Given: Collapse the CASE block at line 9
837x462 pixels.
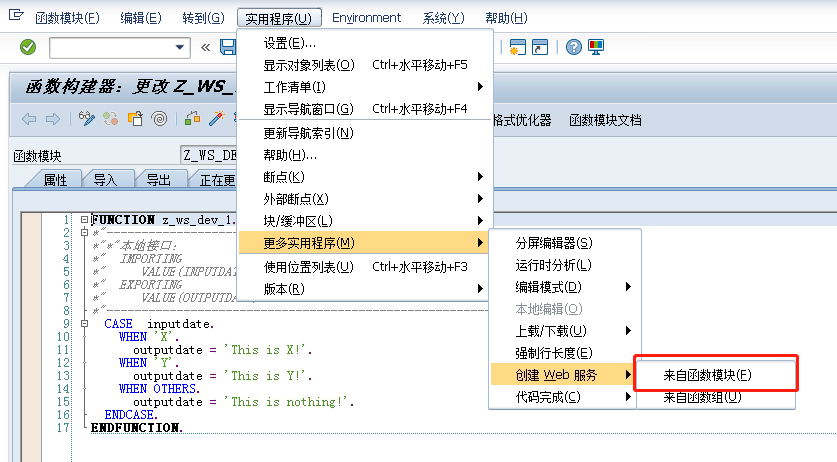Looking at the screenshot, I should click(84, 323).
